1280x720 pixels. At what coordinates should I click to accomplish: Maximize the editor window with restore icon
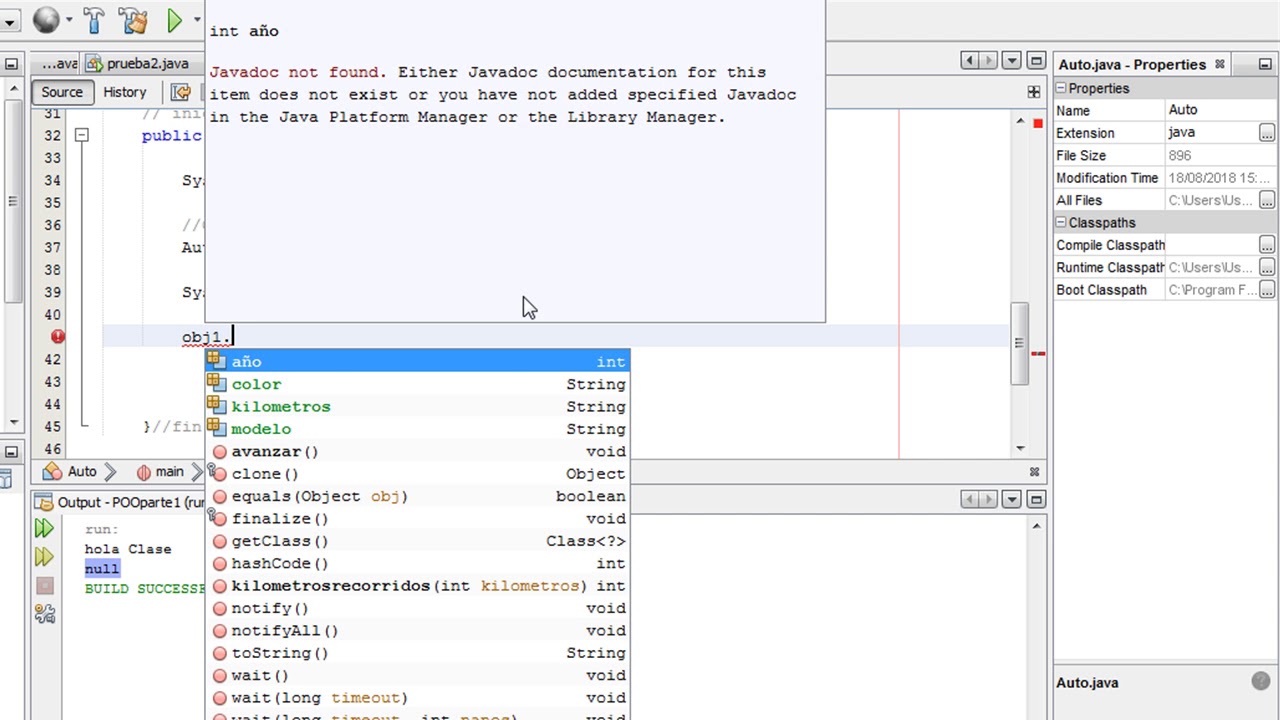click(x=1036, y=61)
